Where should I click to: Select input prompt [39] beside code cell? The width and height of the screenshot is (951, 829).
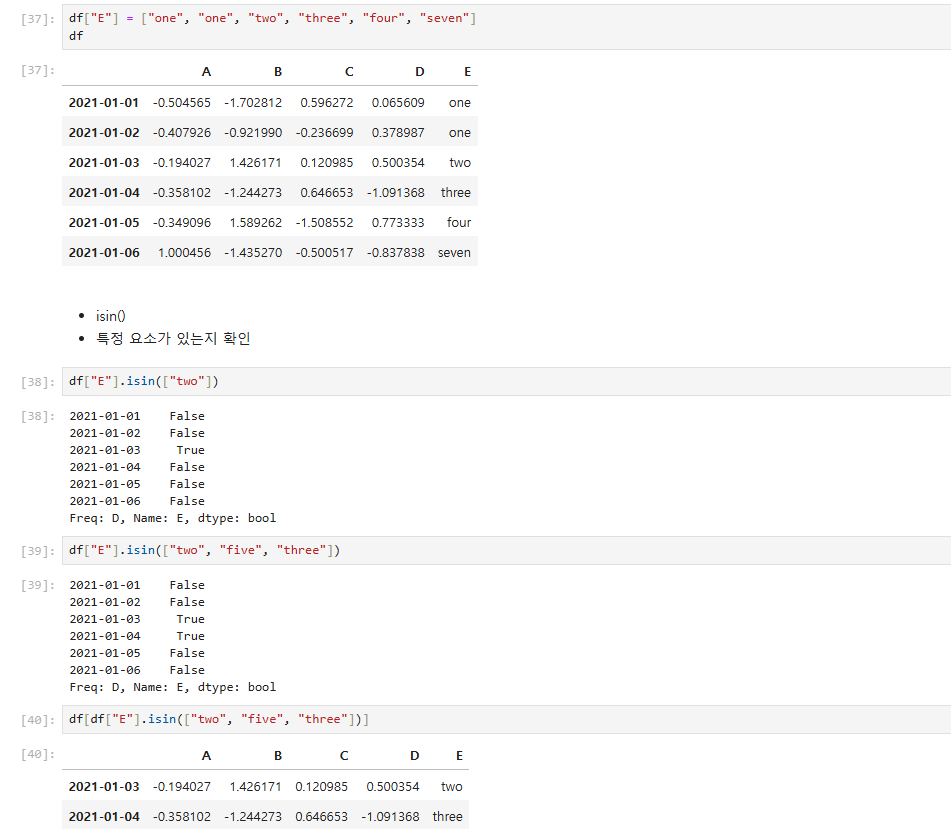[38, 551]
